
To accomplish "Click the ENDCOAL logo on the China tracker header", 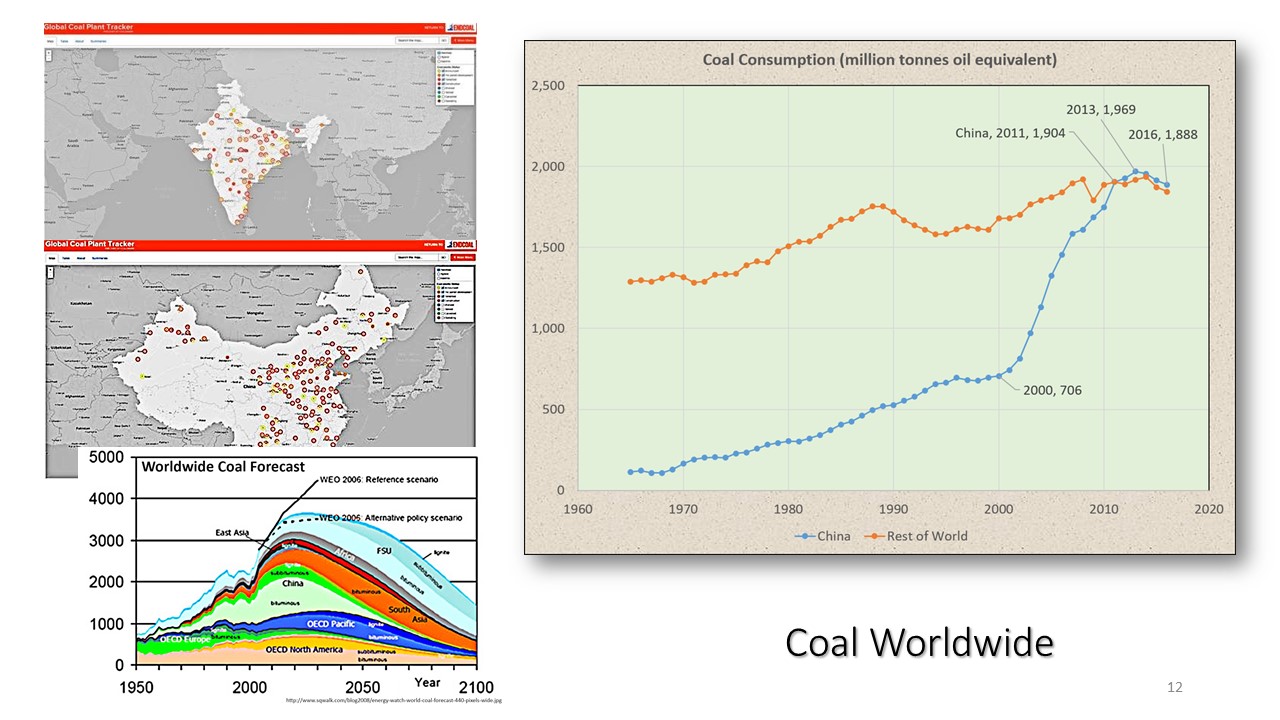I will coord(461,245).
